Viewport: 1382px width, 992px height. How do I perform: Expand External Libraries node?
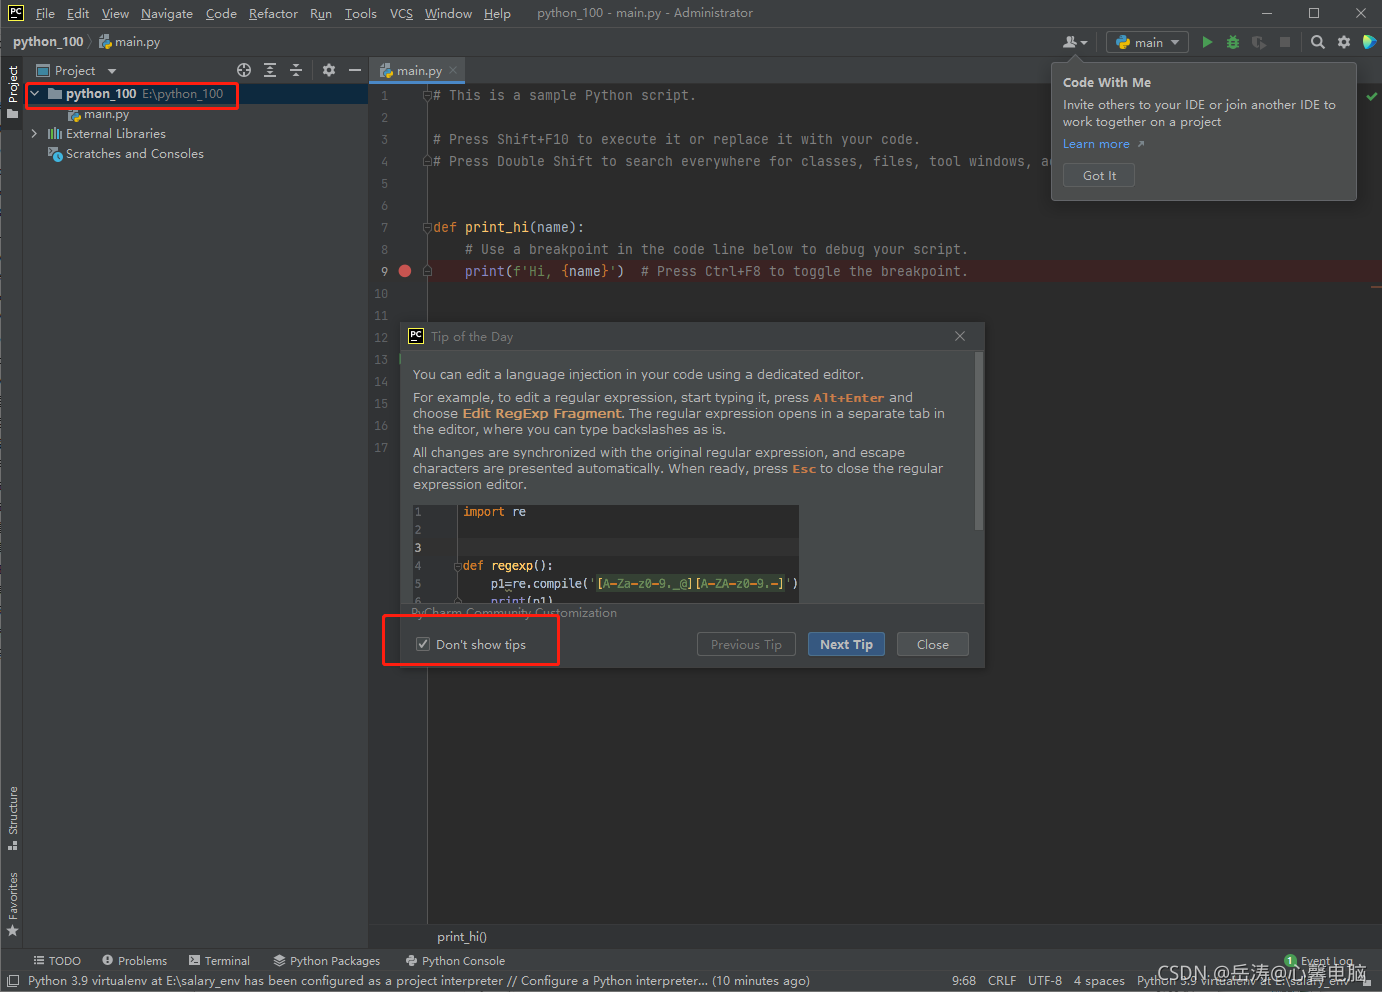35,133
